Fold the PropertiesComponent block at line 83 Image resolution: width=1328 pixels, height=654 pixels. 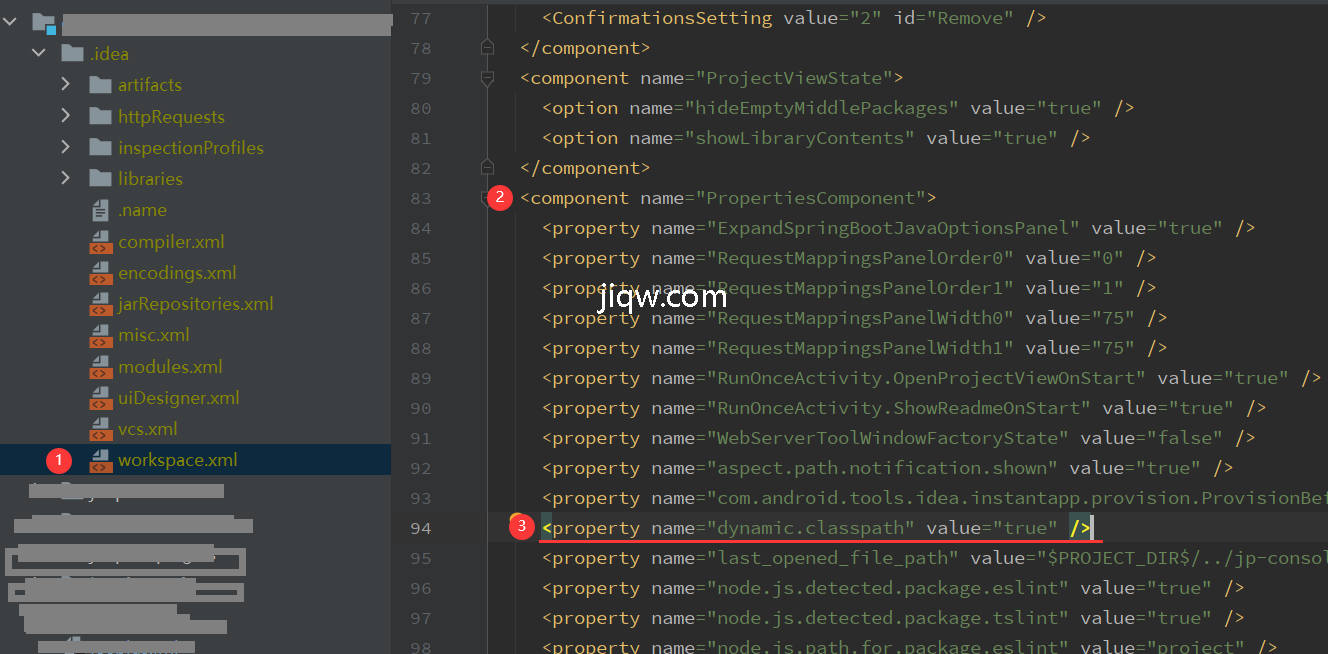click(485, 198)
